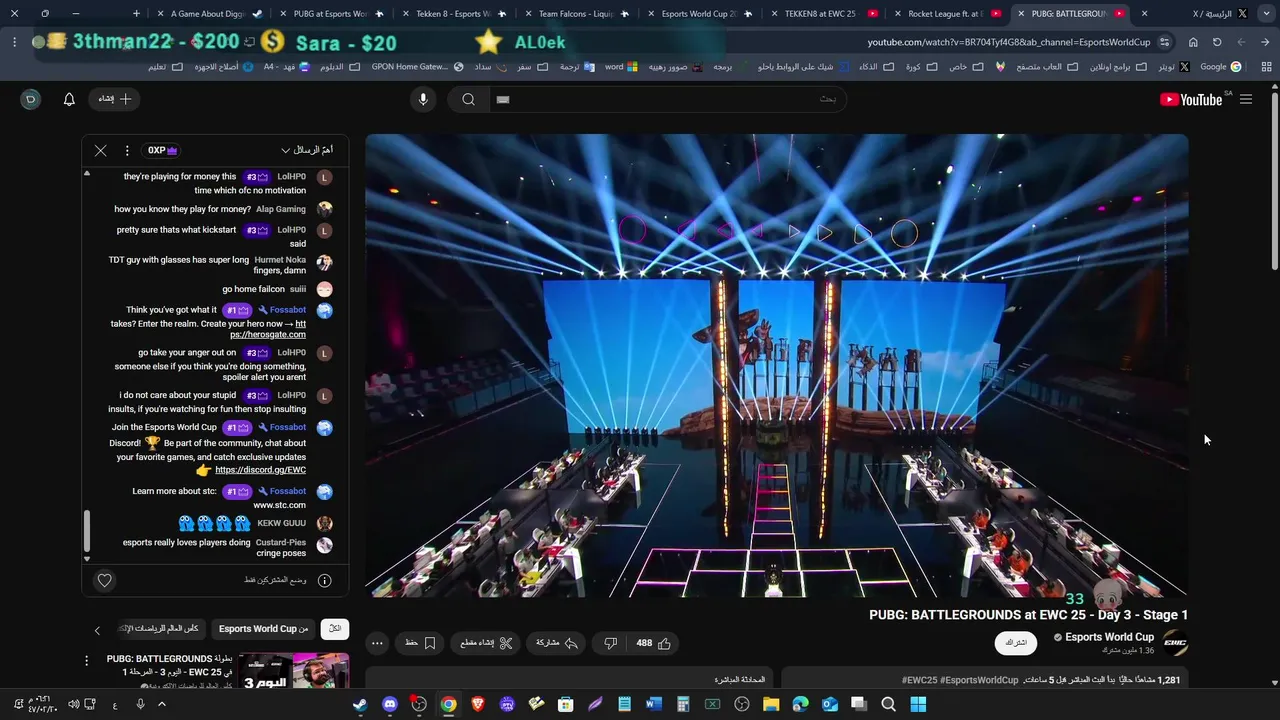Image resolution: width=1280 pixels, height=720 pixels.
Task: Open the Esports World Cup channel name
Action: 1109,637
